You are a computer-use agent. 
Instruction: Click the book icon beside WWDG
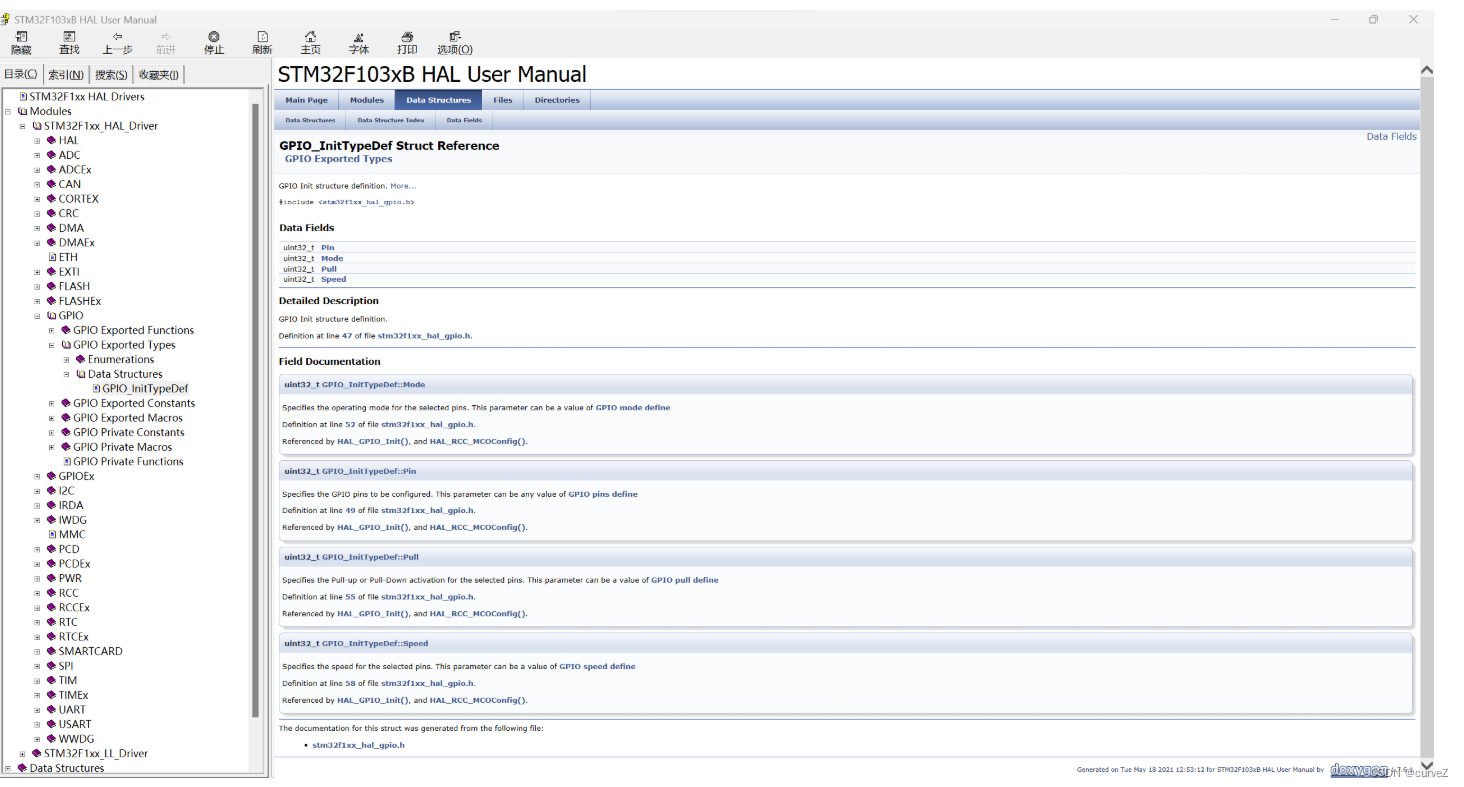[51, 739]
